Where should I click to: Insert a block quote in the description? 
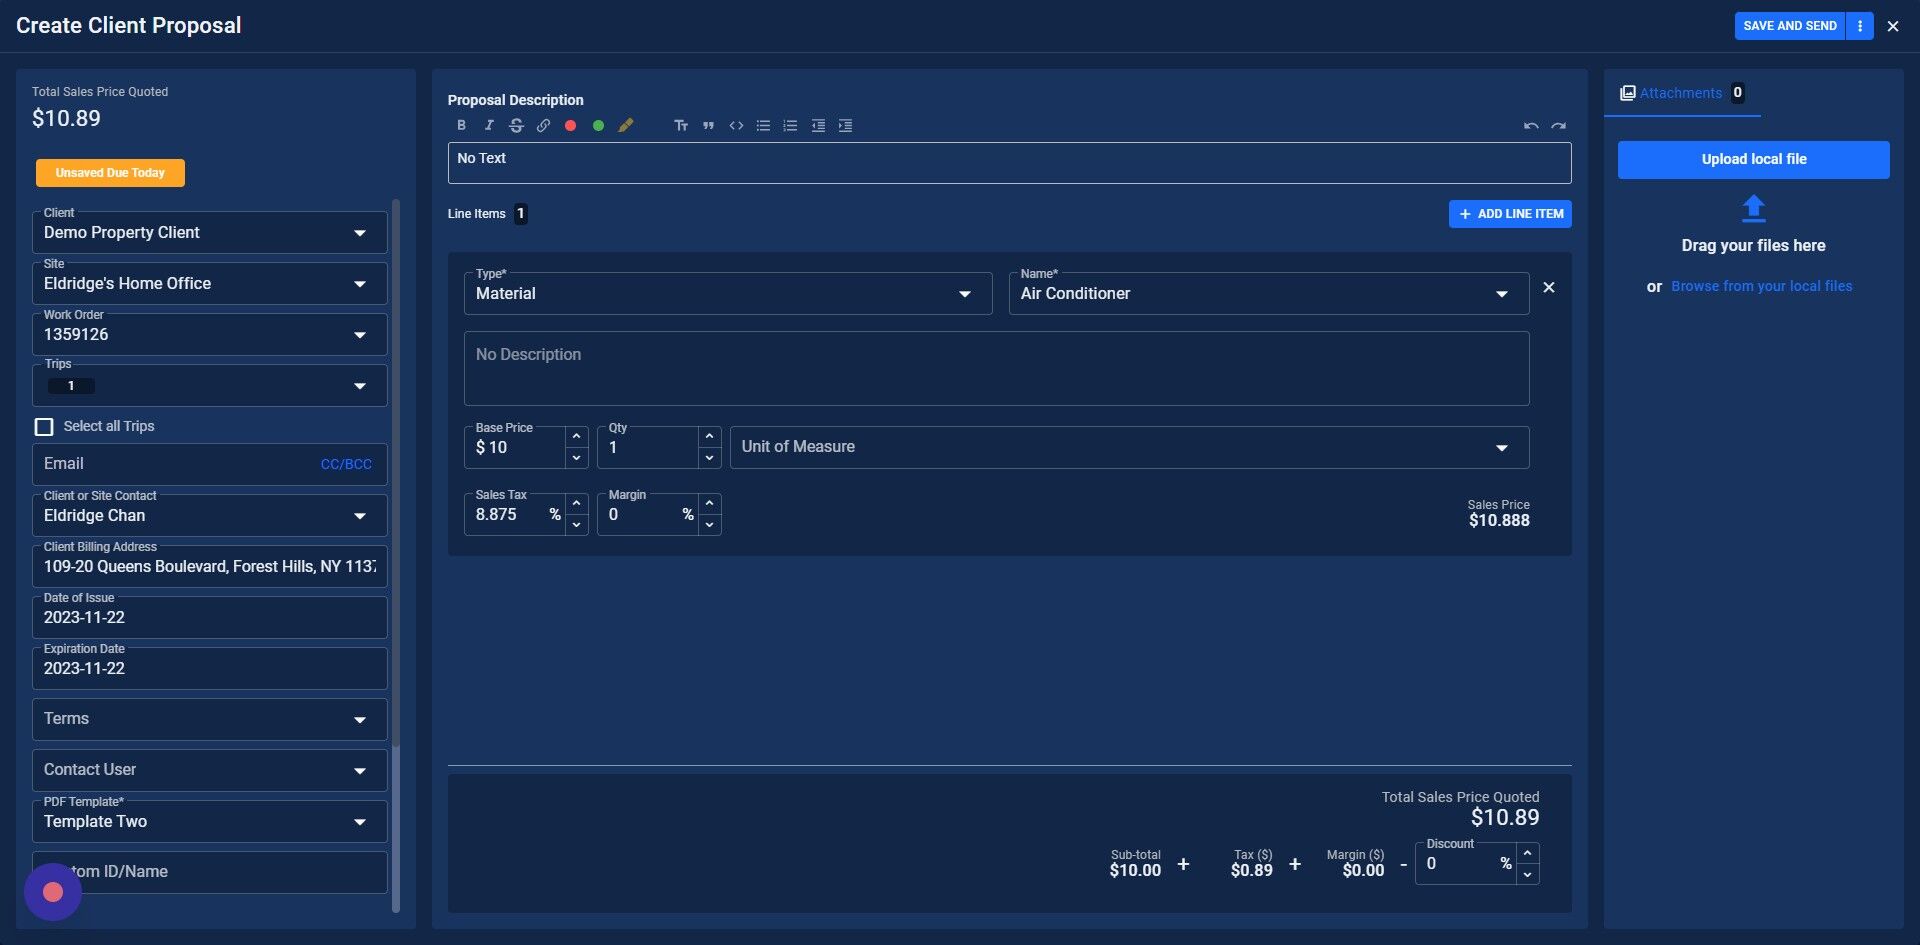[x=708, y=126]
